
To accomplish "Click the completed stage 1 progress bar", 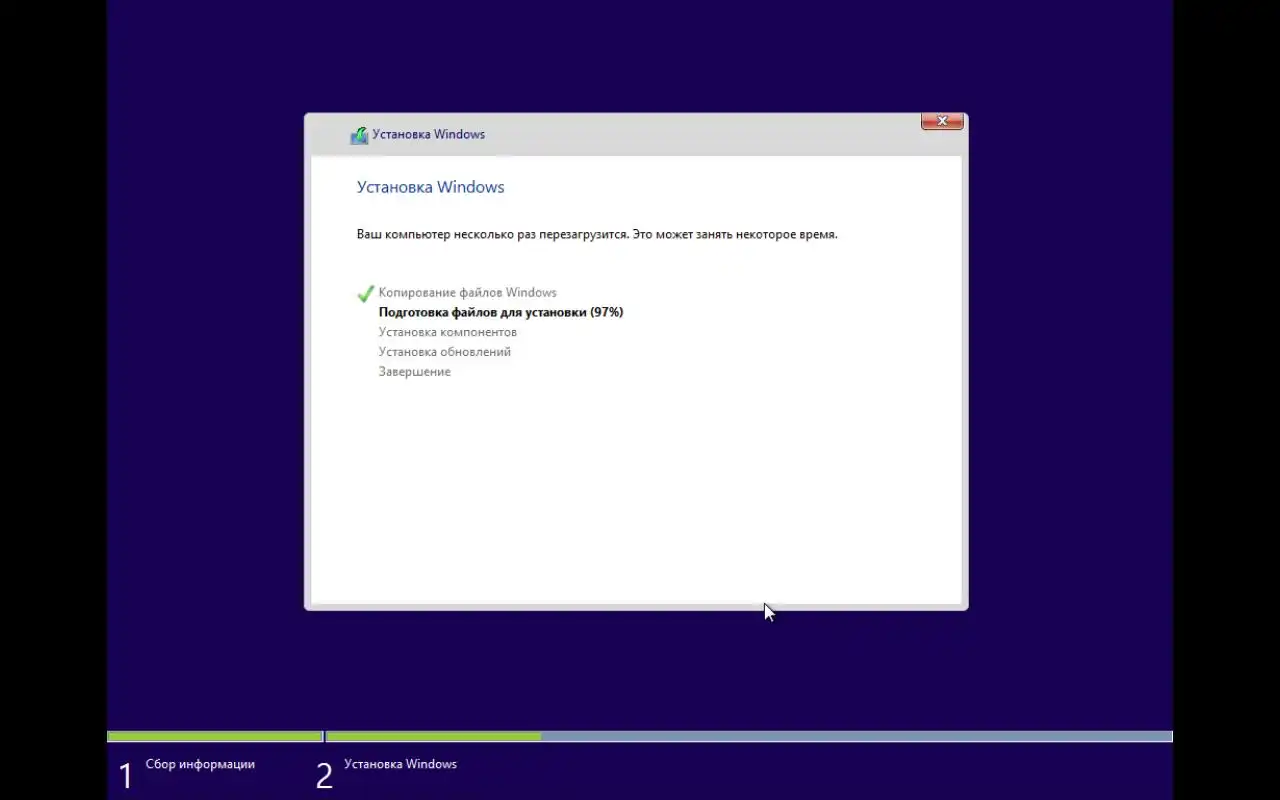I will [x=214, y=737].
